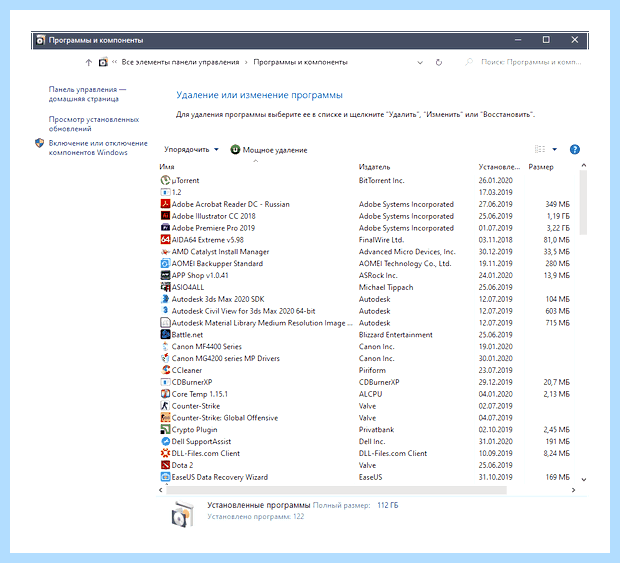620x563 pixels.
Task: Open Панель управления — домашняя страница link
Action: tap(87, 94)
